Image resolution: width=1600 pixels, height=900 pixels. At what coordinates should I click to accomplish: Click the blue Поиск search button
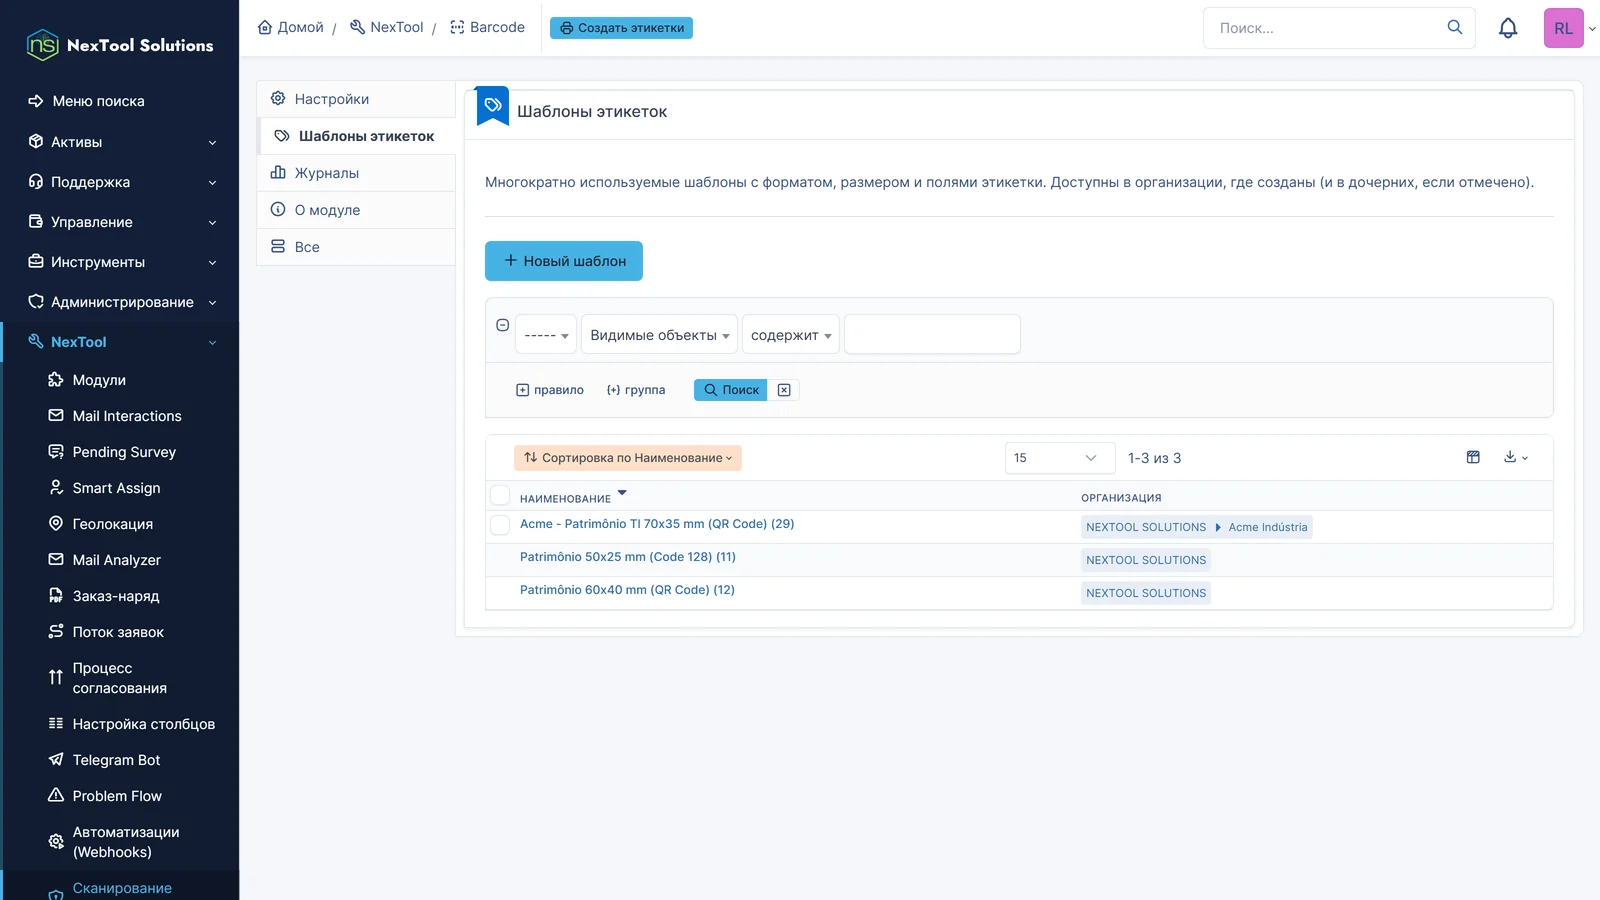(730, 390)
